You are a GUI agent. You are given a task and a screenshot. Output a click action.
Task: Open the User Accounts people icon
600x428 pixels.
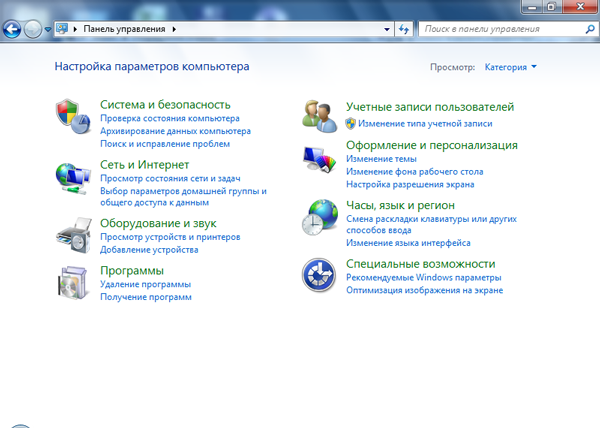[320, 116]
